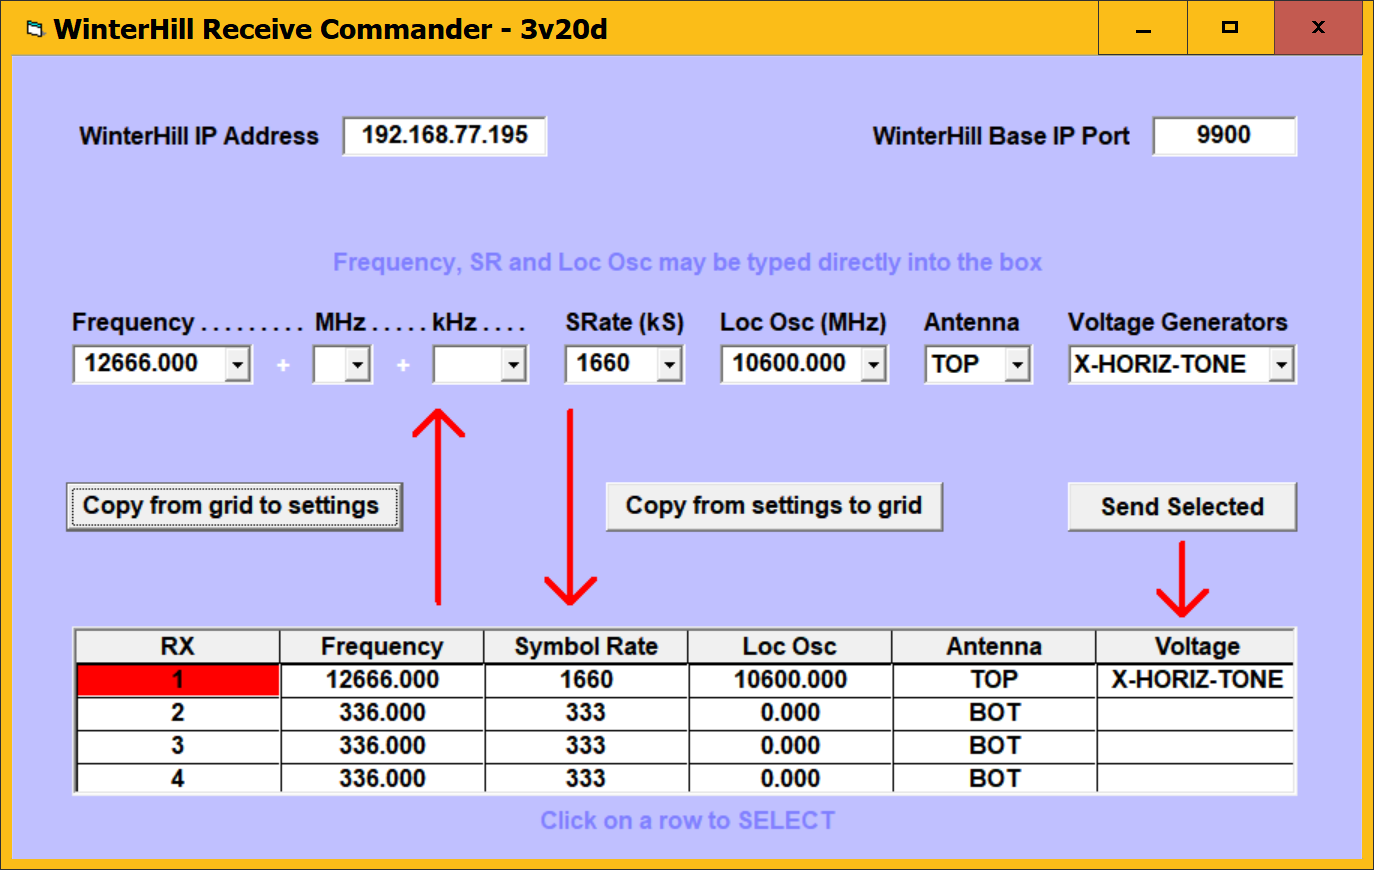1374x870 pixels.
Task: Click the 1660 symbol rate cell
Action: tap(586, 680)
